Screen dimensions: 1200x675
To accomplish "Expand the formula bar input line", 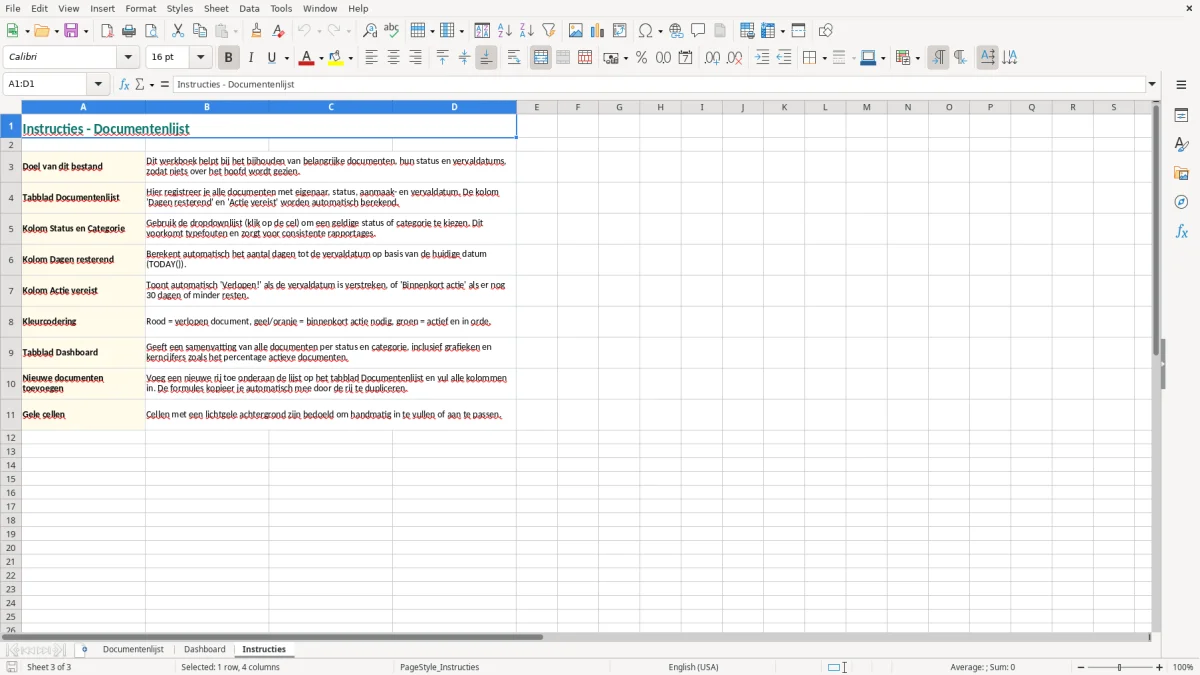I will click(1152, 85).
